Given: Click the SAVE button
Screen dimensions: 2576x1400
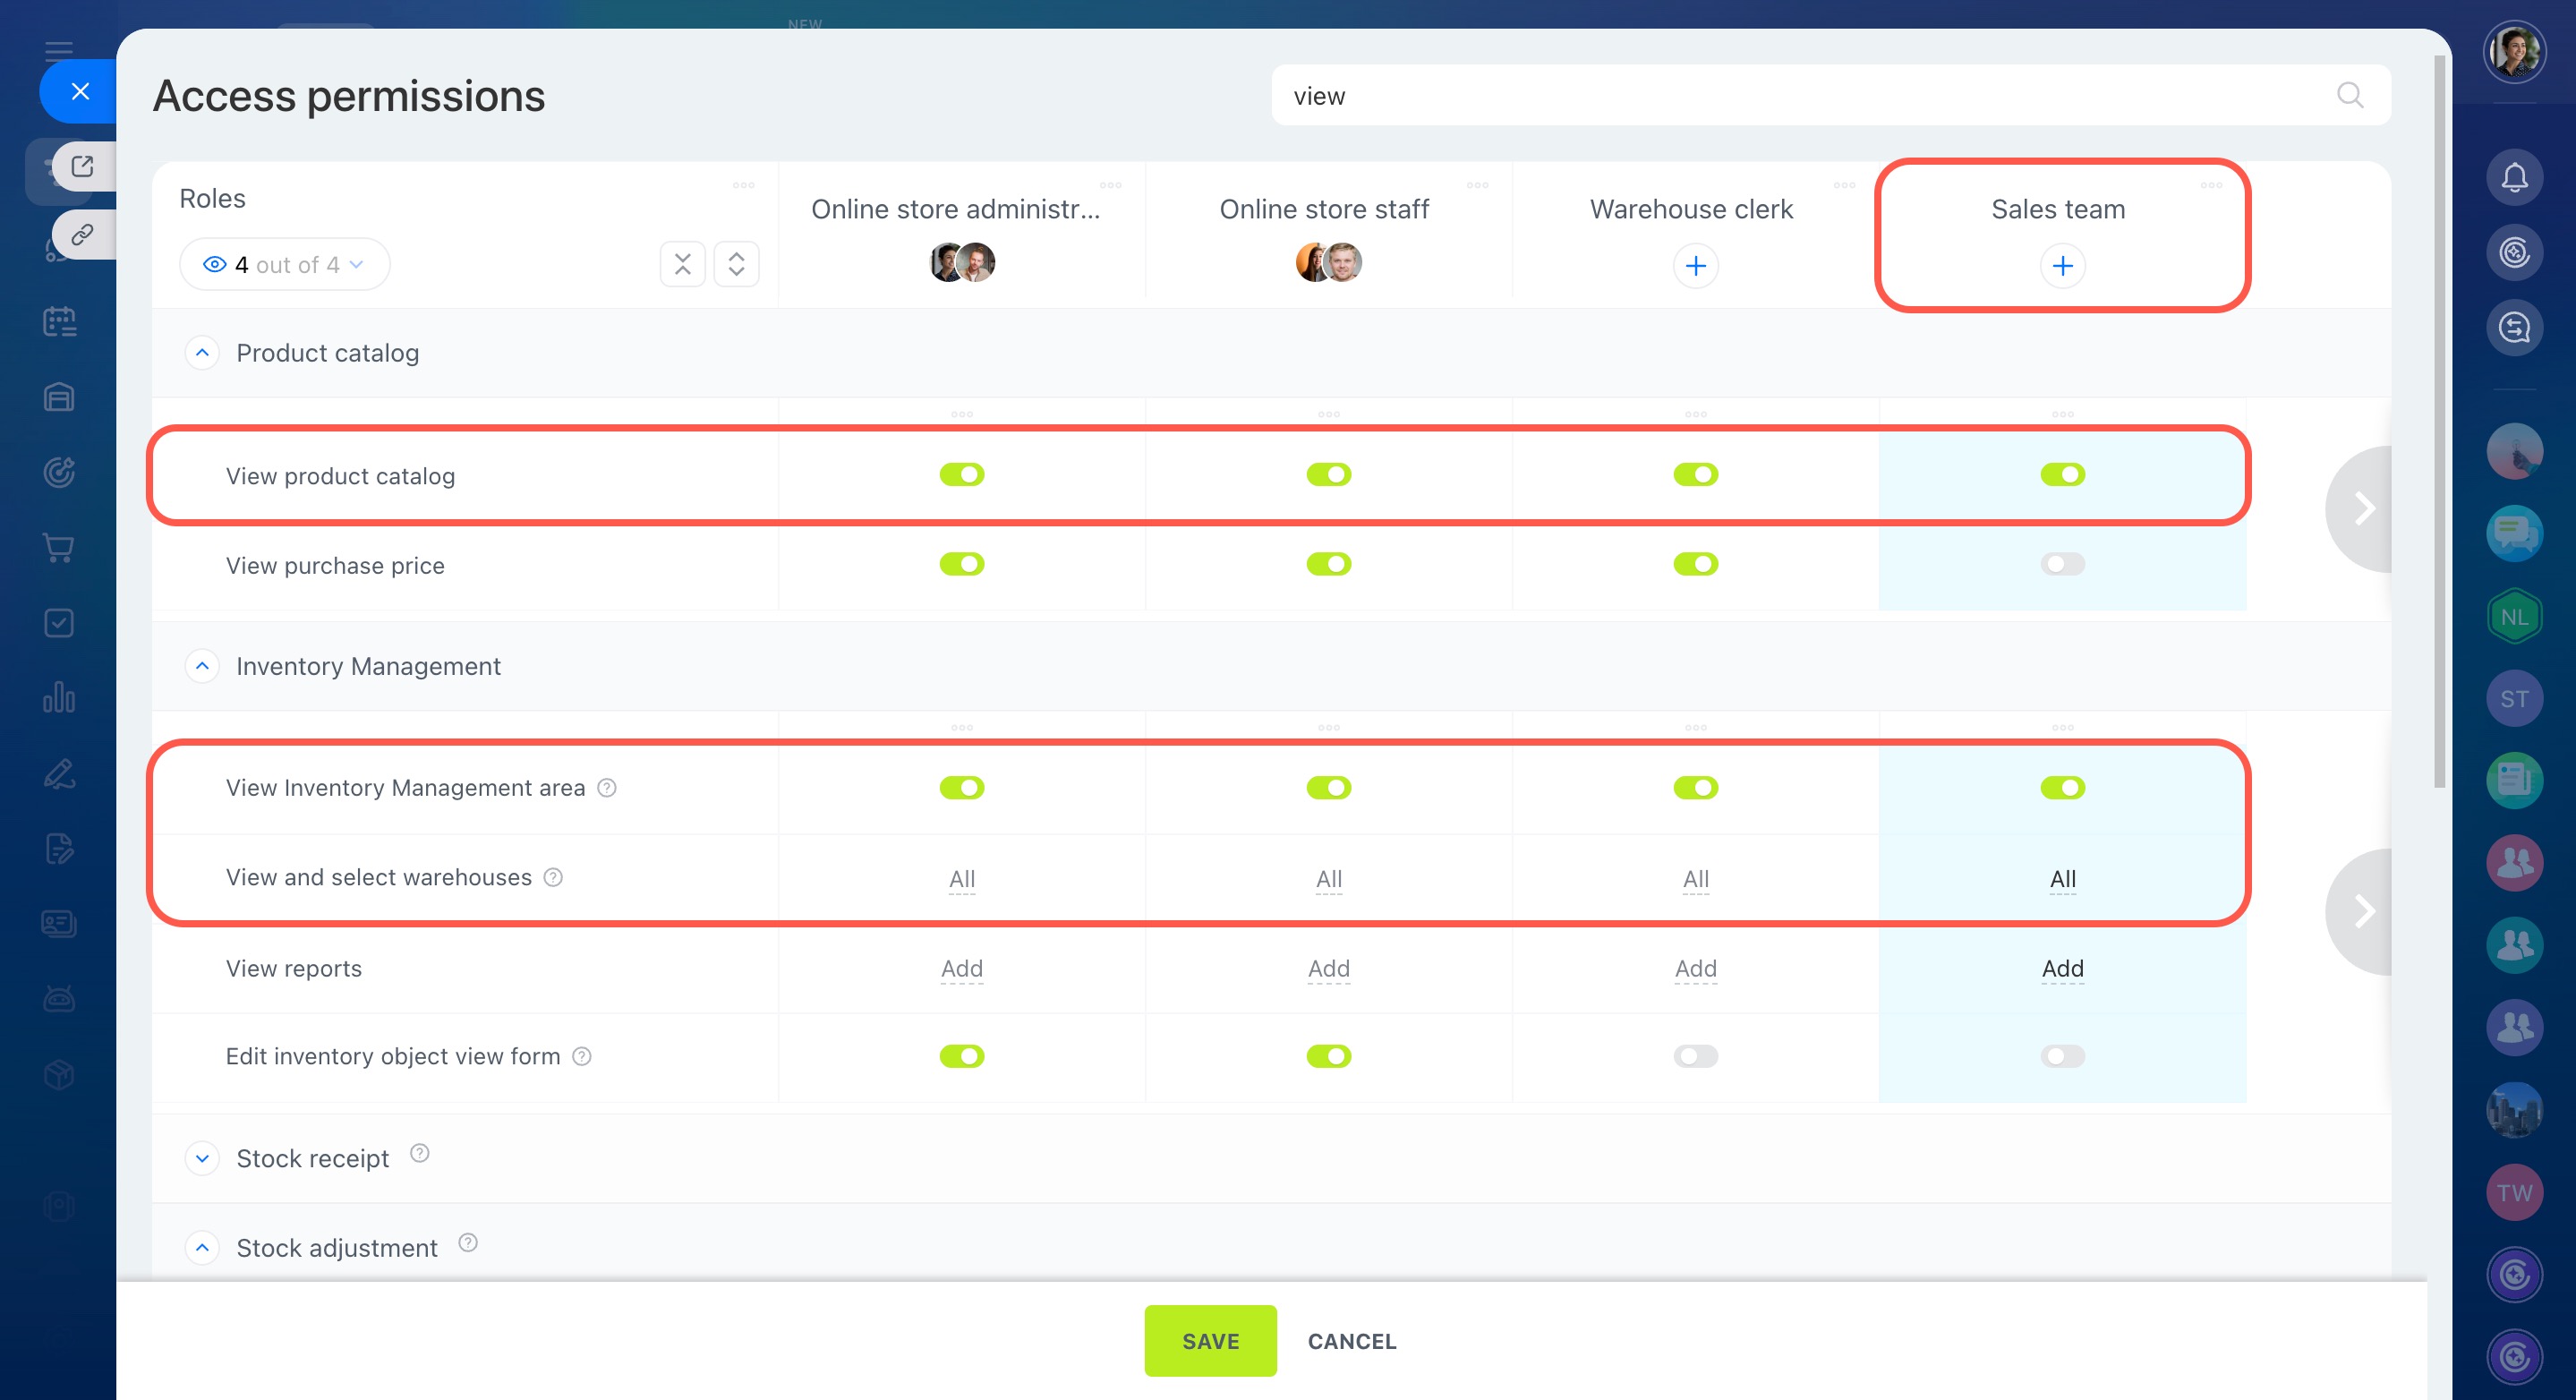Looking at the screenshot, I should 1210,1341.
